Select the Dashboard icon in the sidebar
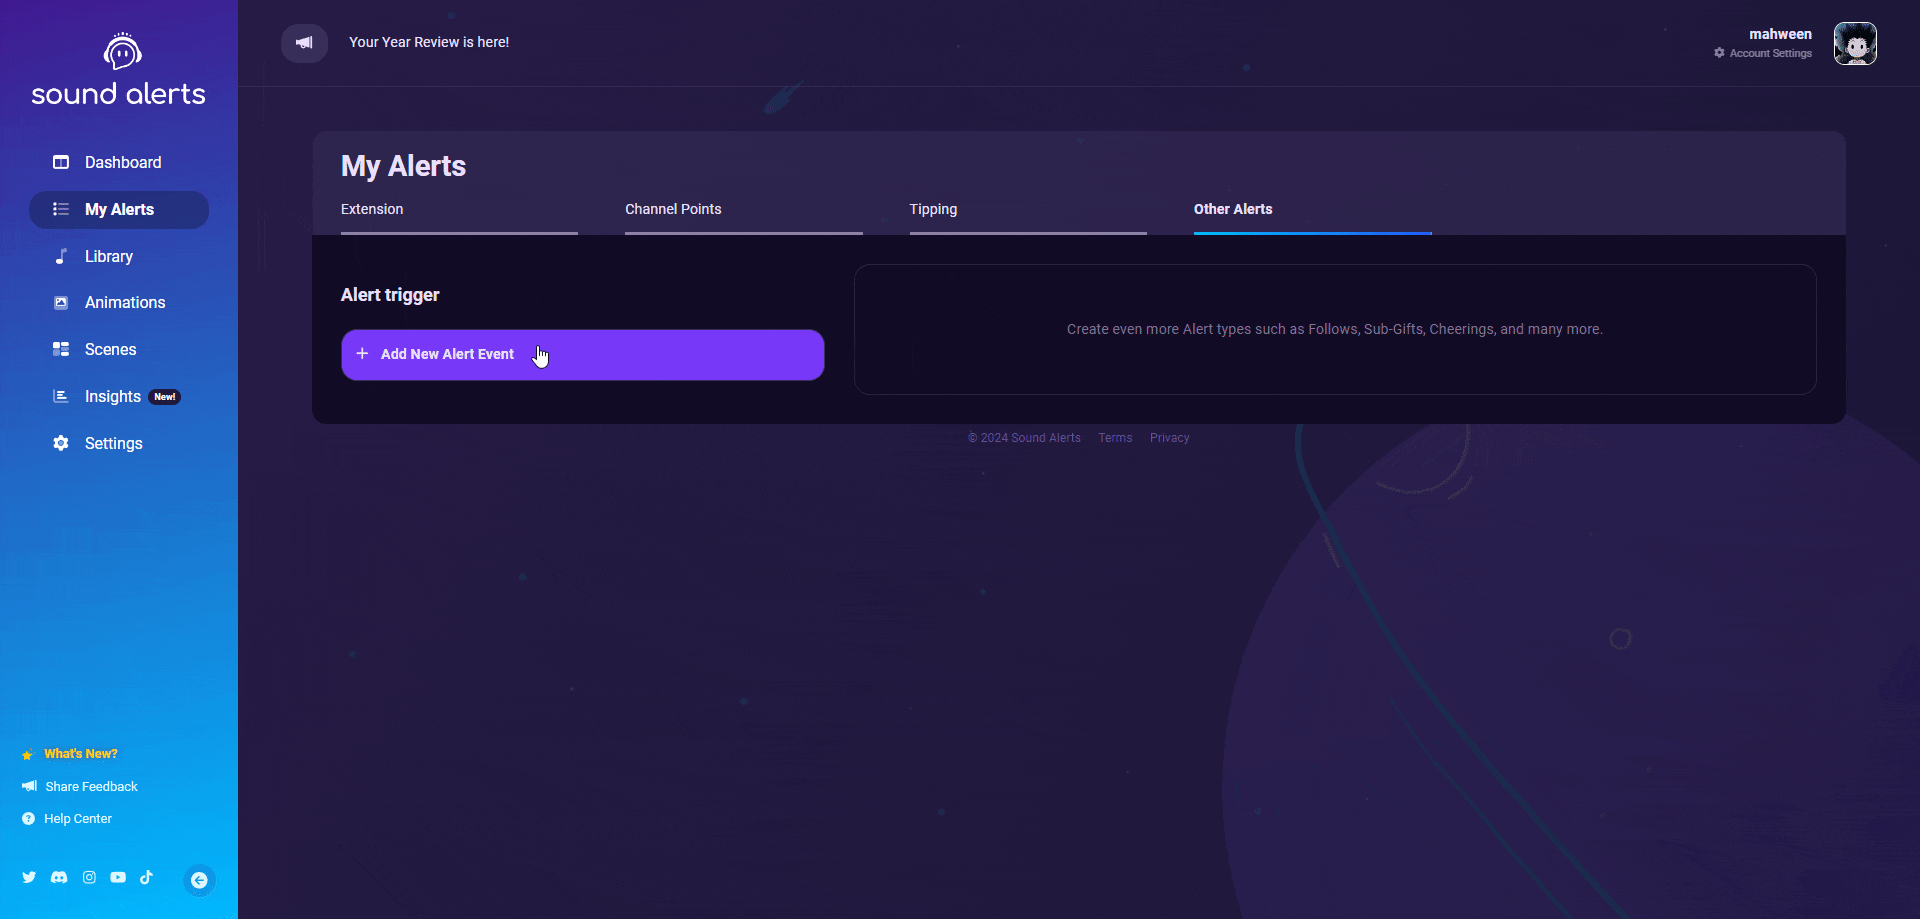The image size is (1920, 919). (x=61, y=161)
